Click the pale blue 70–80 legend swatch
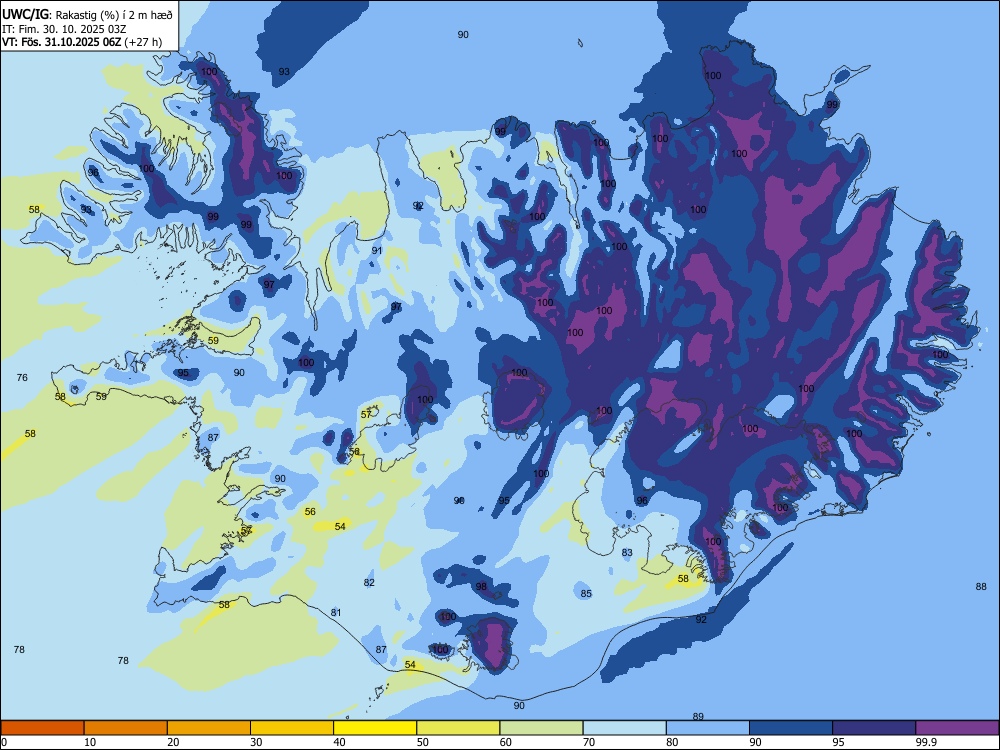Viewport: 1000px width, 750px height. [x=624, y=728]
